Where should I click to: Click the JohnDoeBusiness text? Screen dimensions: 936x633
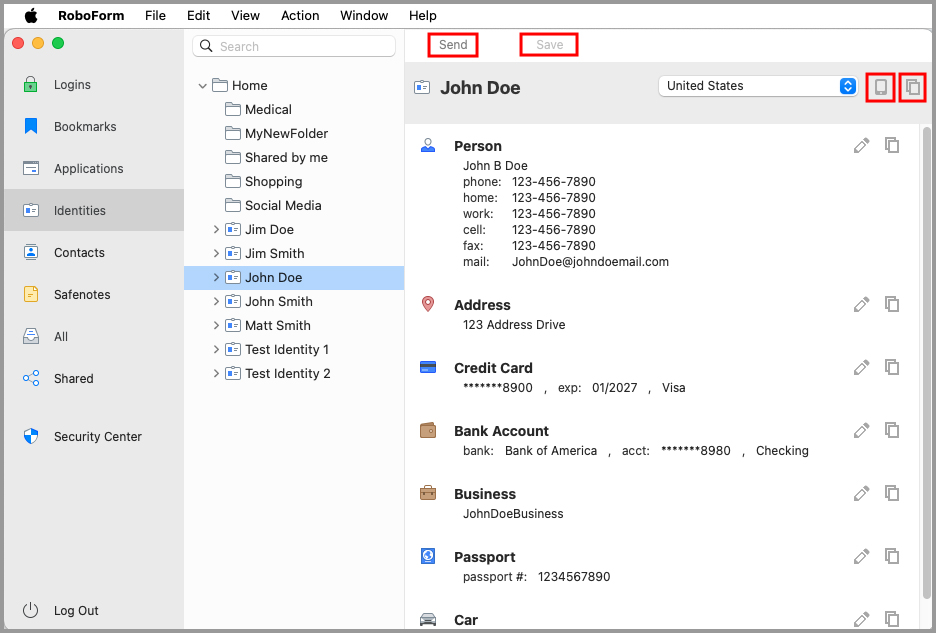513,514
